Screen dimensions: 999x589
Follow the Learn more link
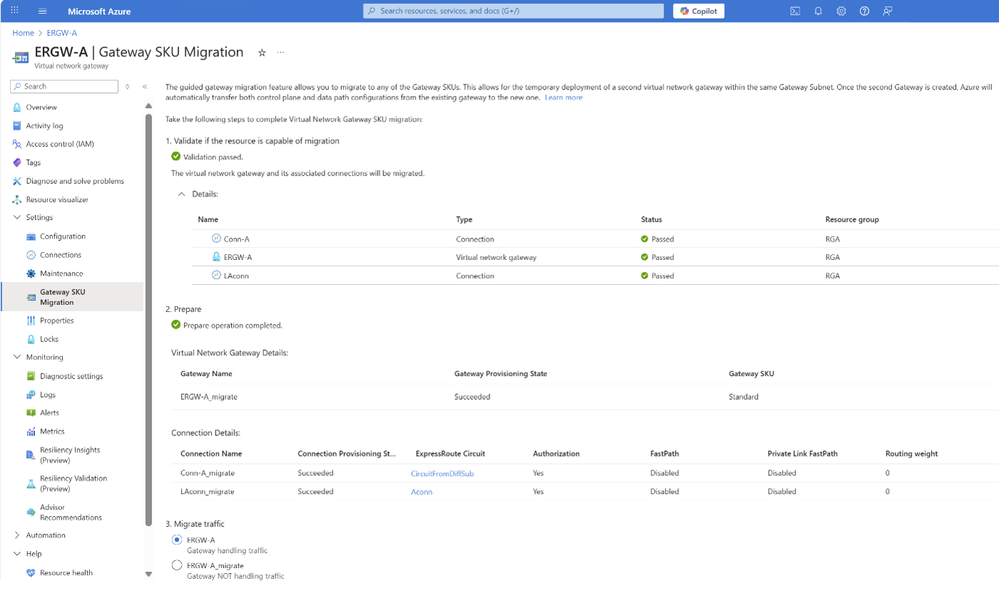563,98
